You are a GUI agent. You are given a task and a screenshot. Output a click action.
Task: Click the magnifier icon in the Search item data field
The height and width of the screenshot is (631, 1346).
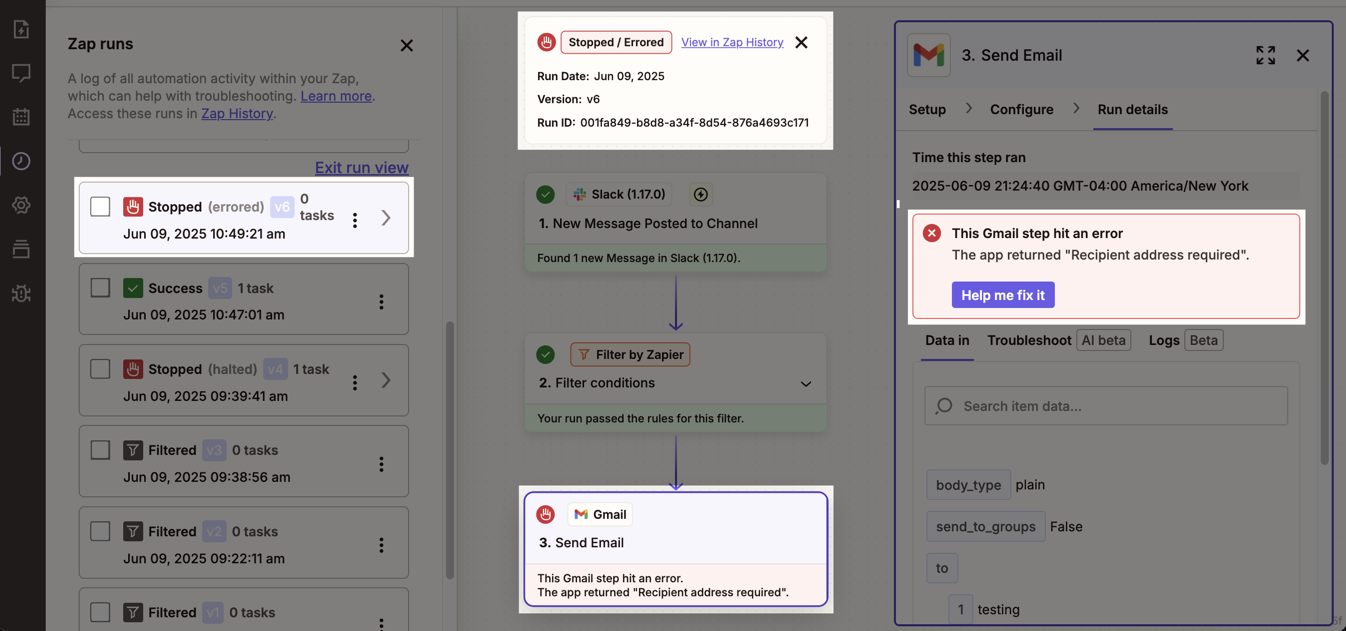click(x=944, y=406)
